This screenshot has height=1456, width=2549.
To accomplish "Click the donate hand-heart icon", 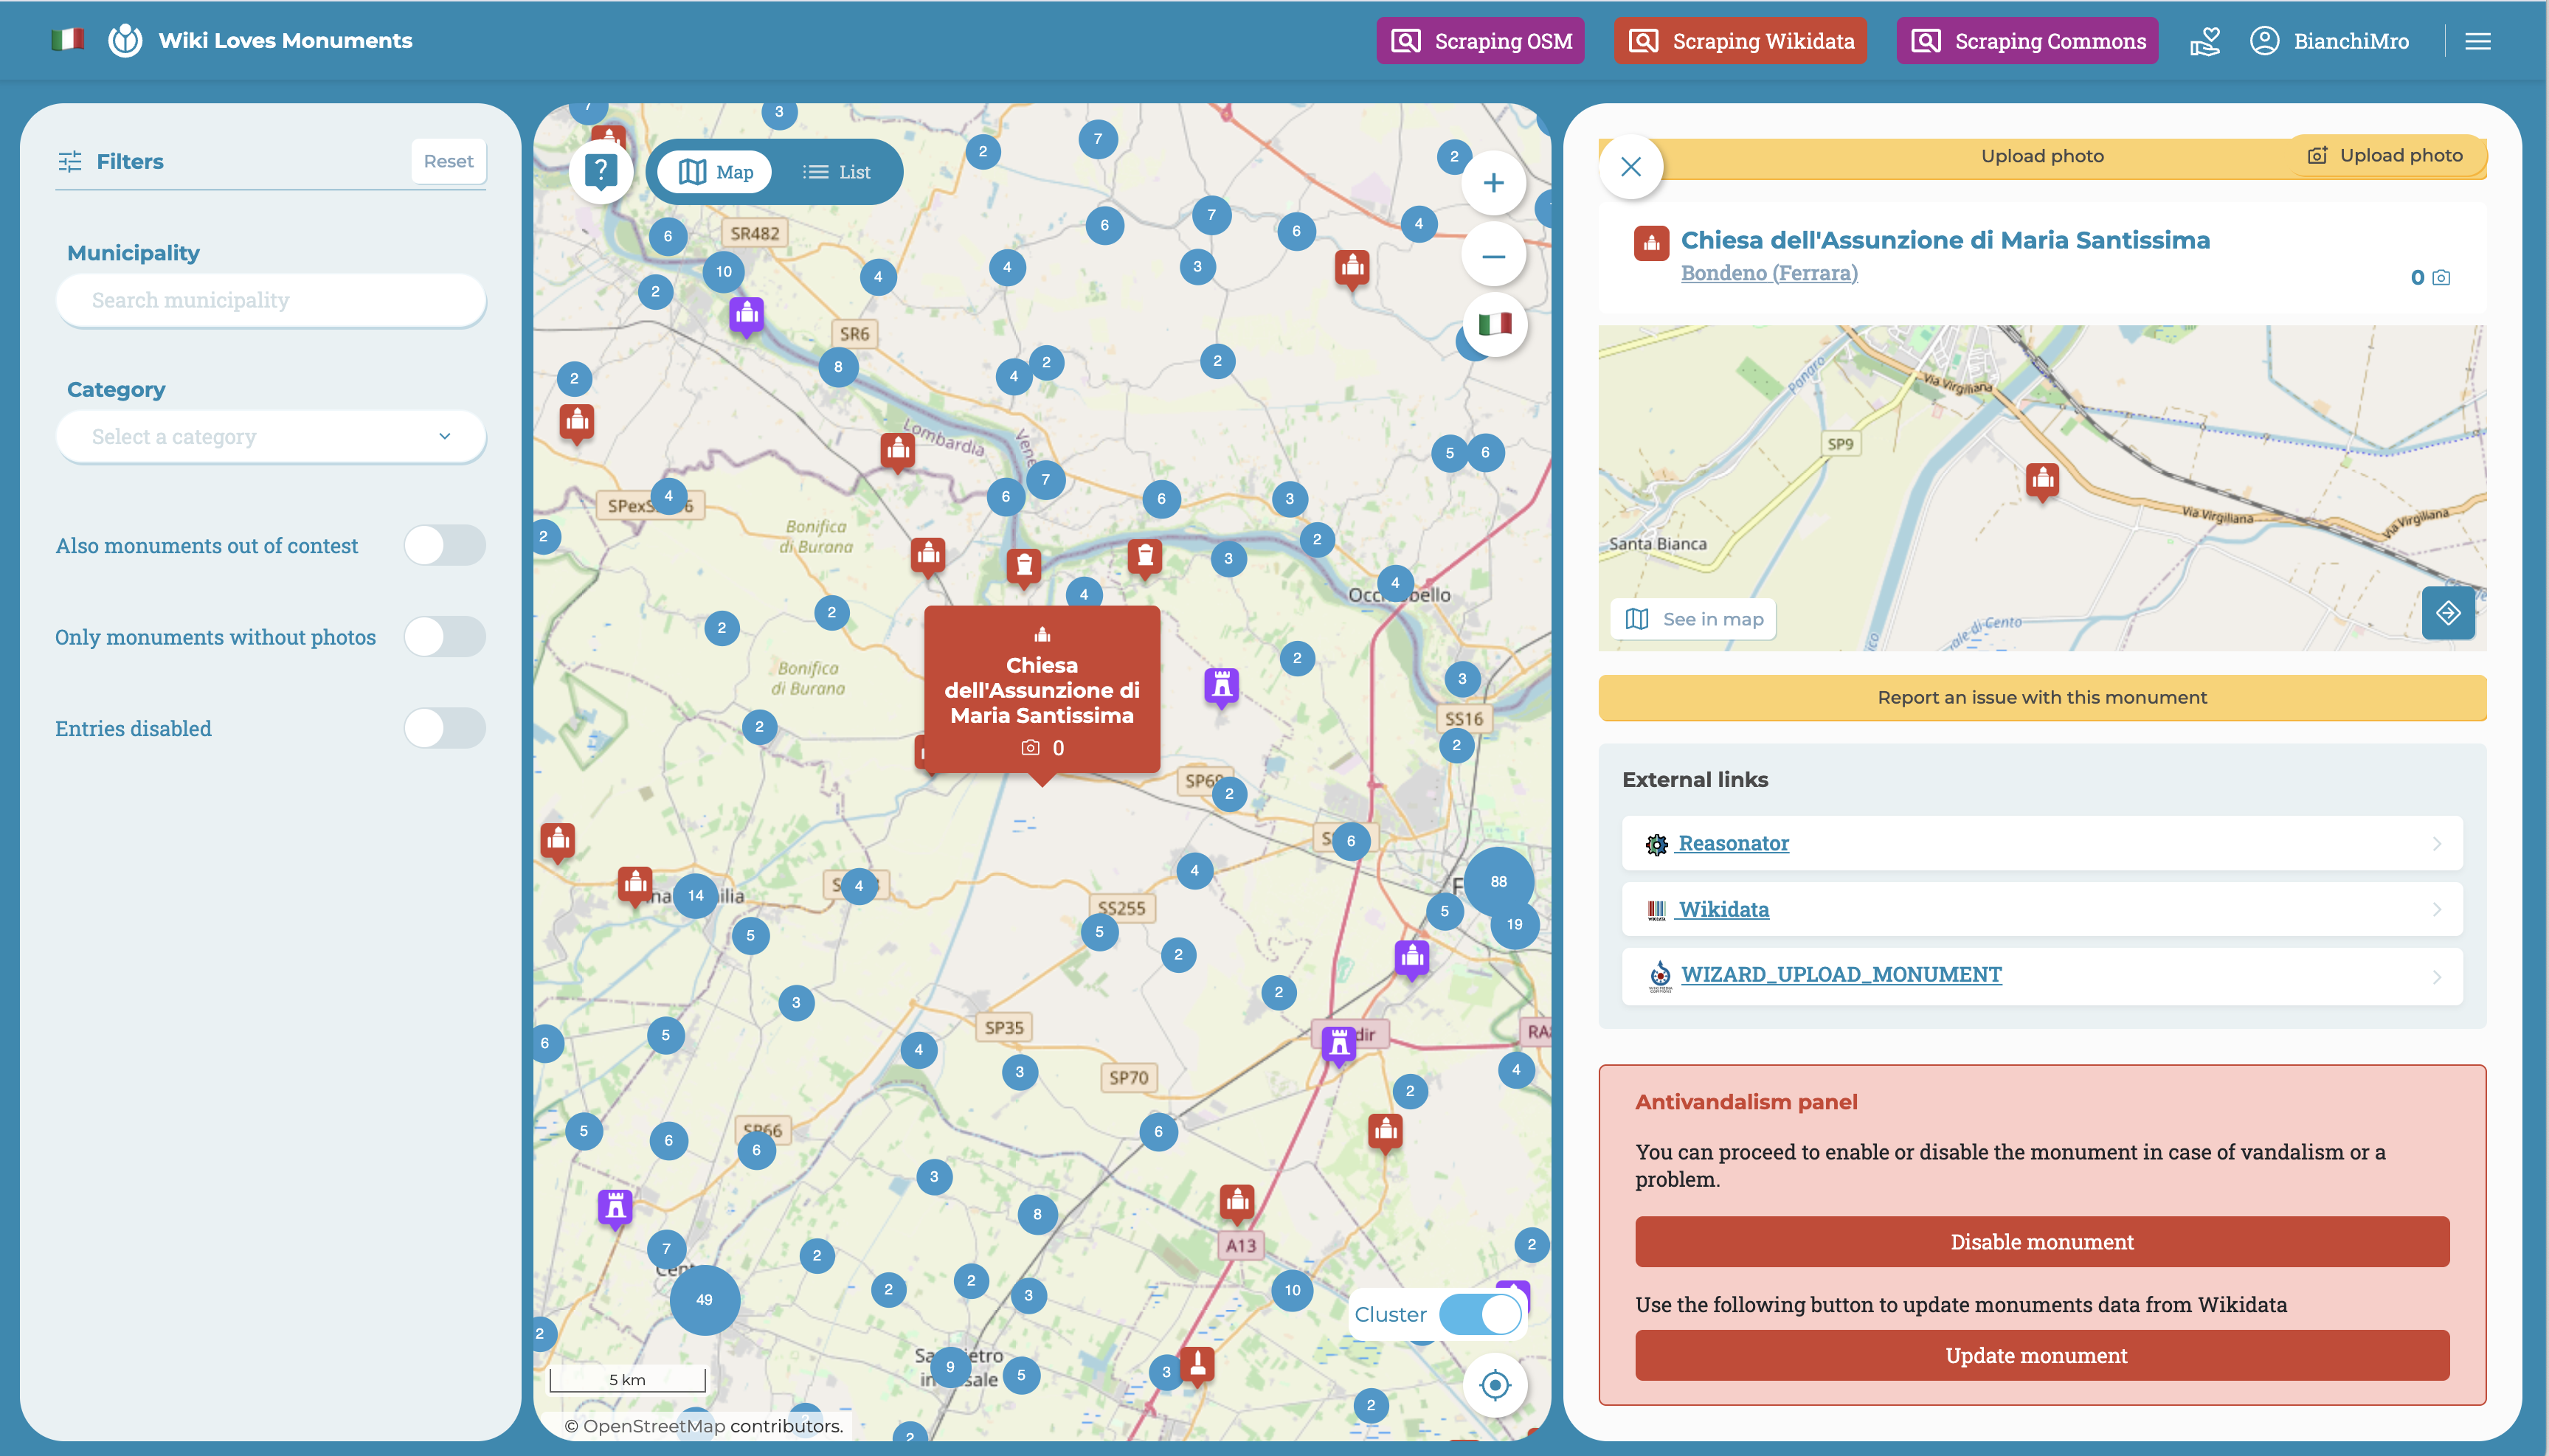I will pos(2204,41).
